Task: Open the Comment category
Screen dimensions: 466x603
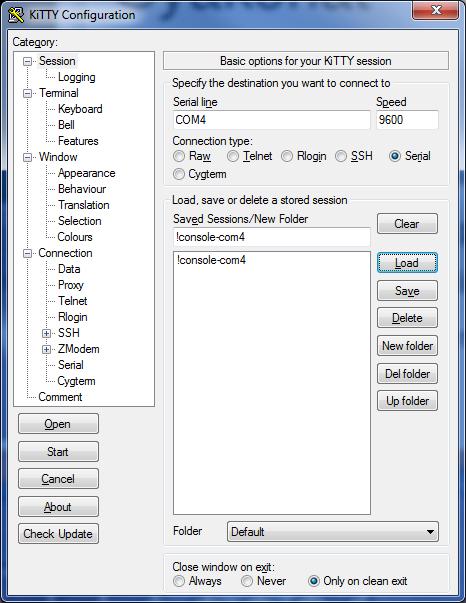Action: pos(60,397)
